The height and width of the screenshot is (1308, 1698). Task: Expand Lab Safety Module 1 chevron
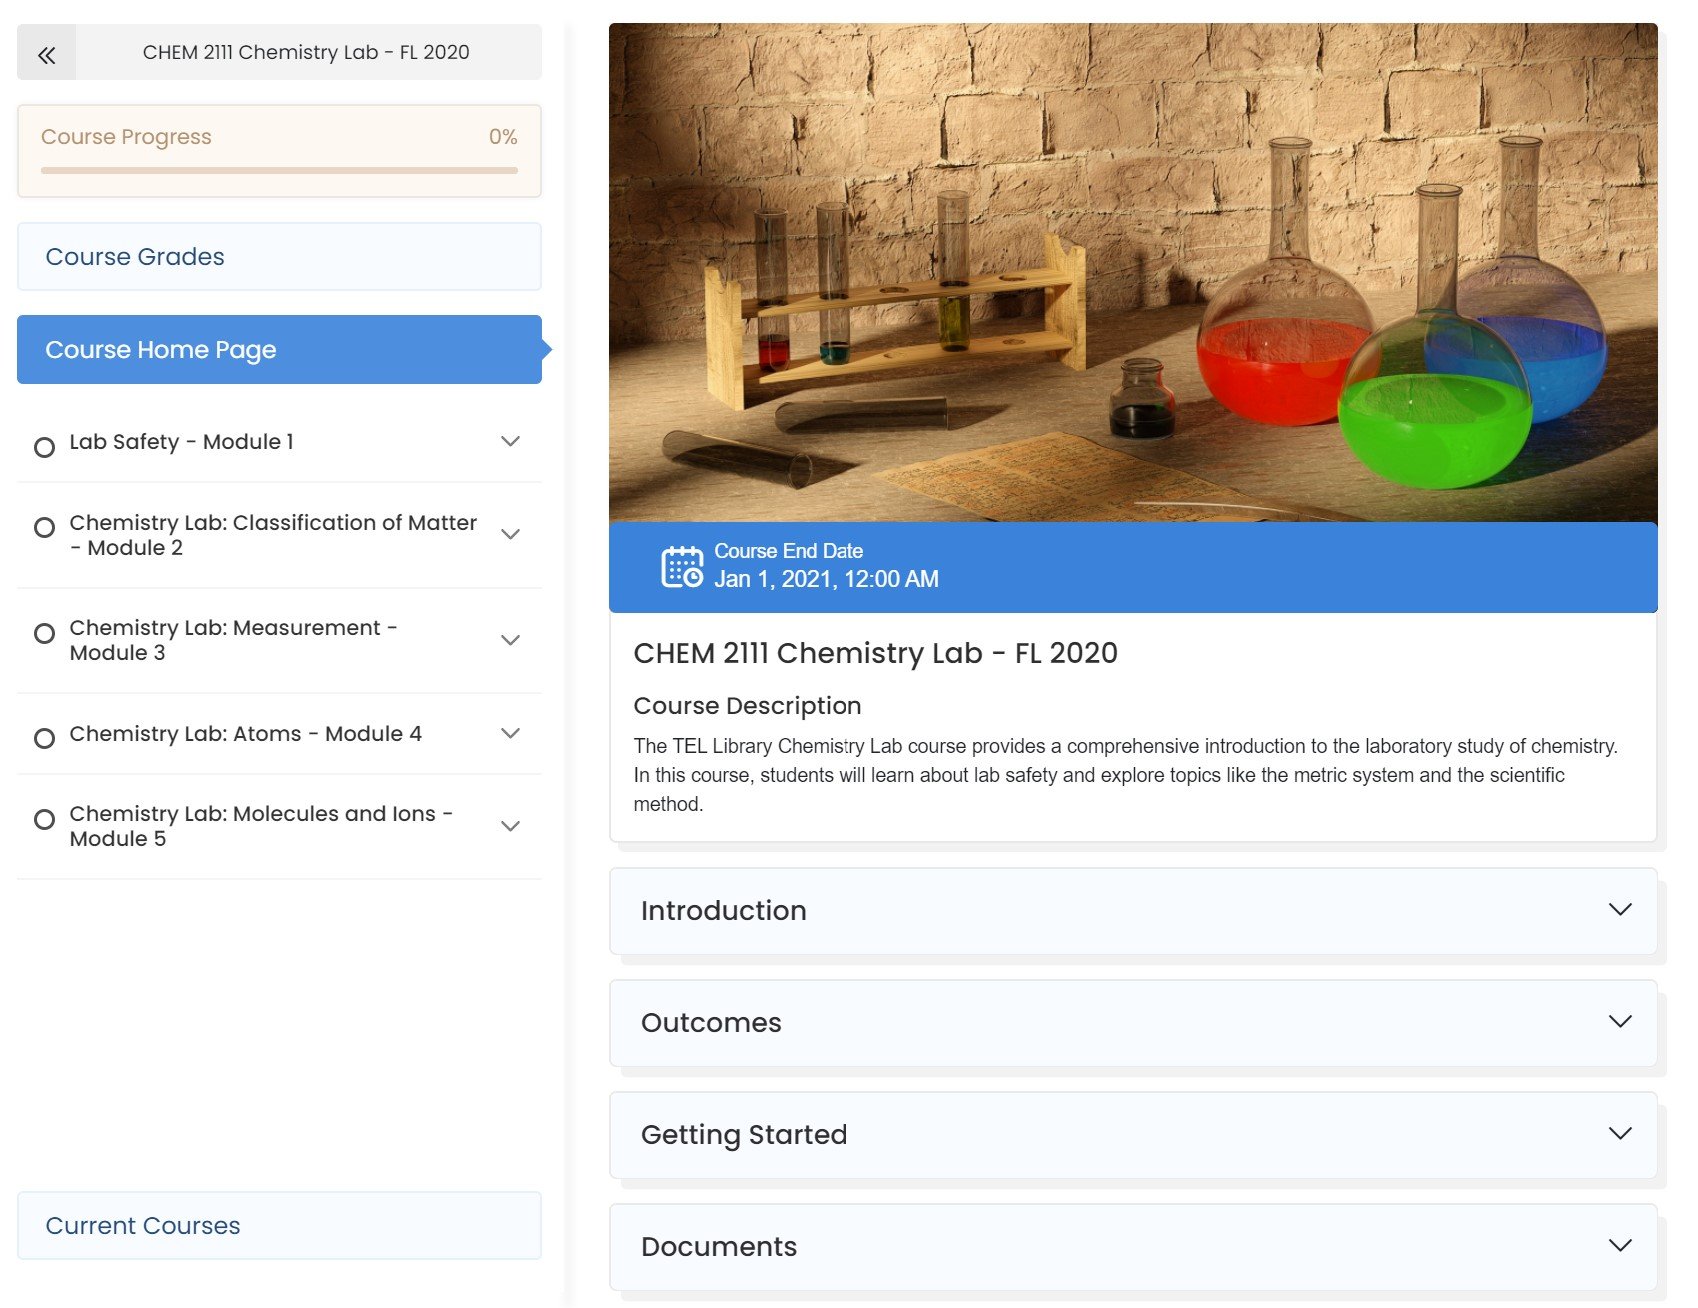pyautogui.click(x=510, y=442)
